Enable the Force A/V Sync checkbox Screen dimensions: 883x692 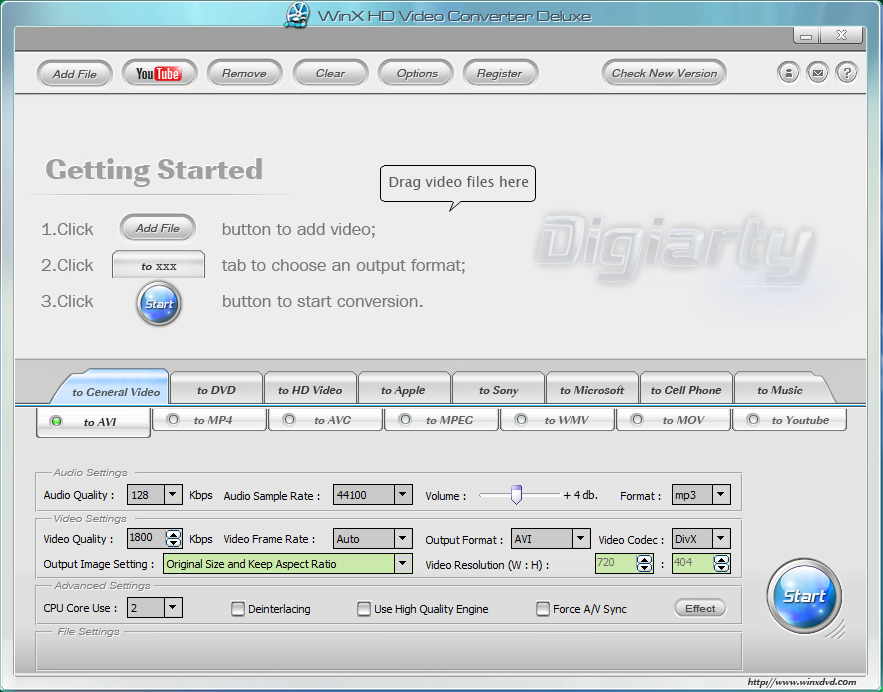pos(543,609)
